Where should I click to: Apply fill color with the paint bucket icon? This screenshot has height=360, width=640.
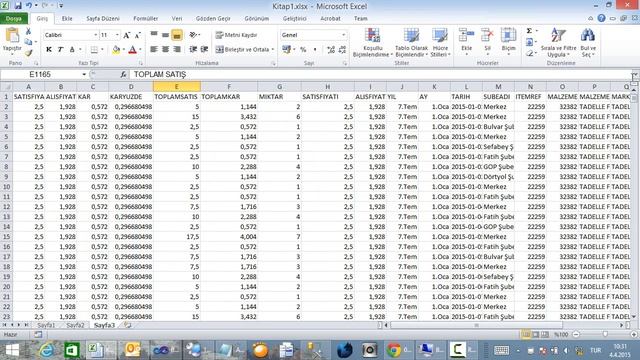click(116, 49)
